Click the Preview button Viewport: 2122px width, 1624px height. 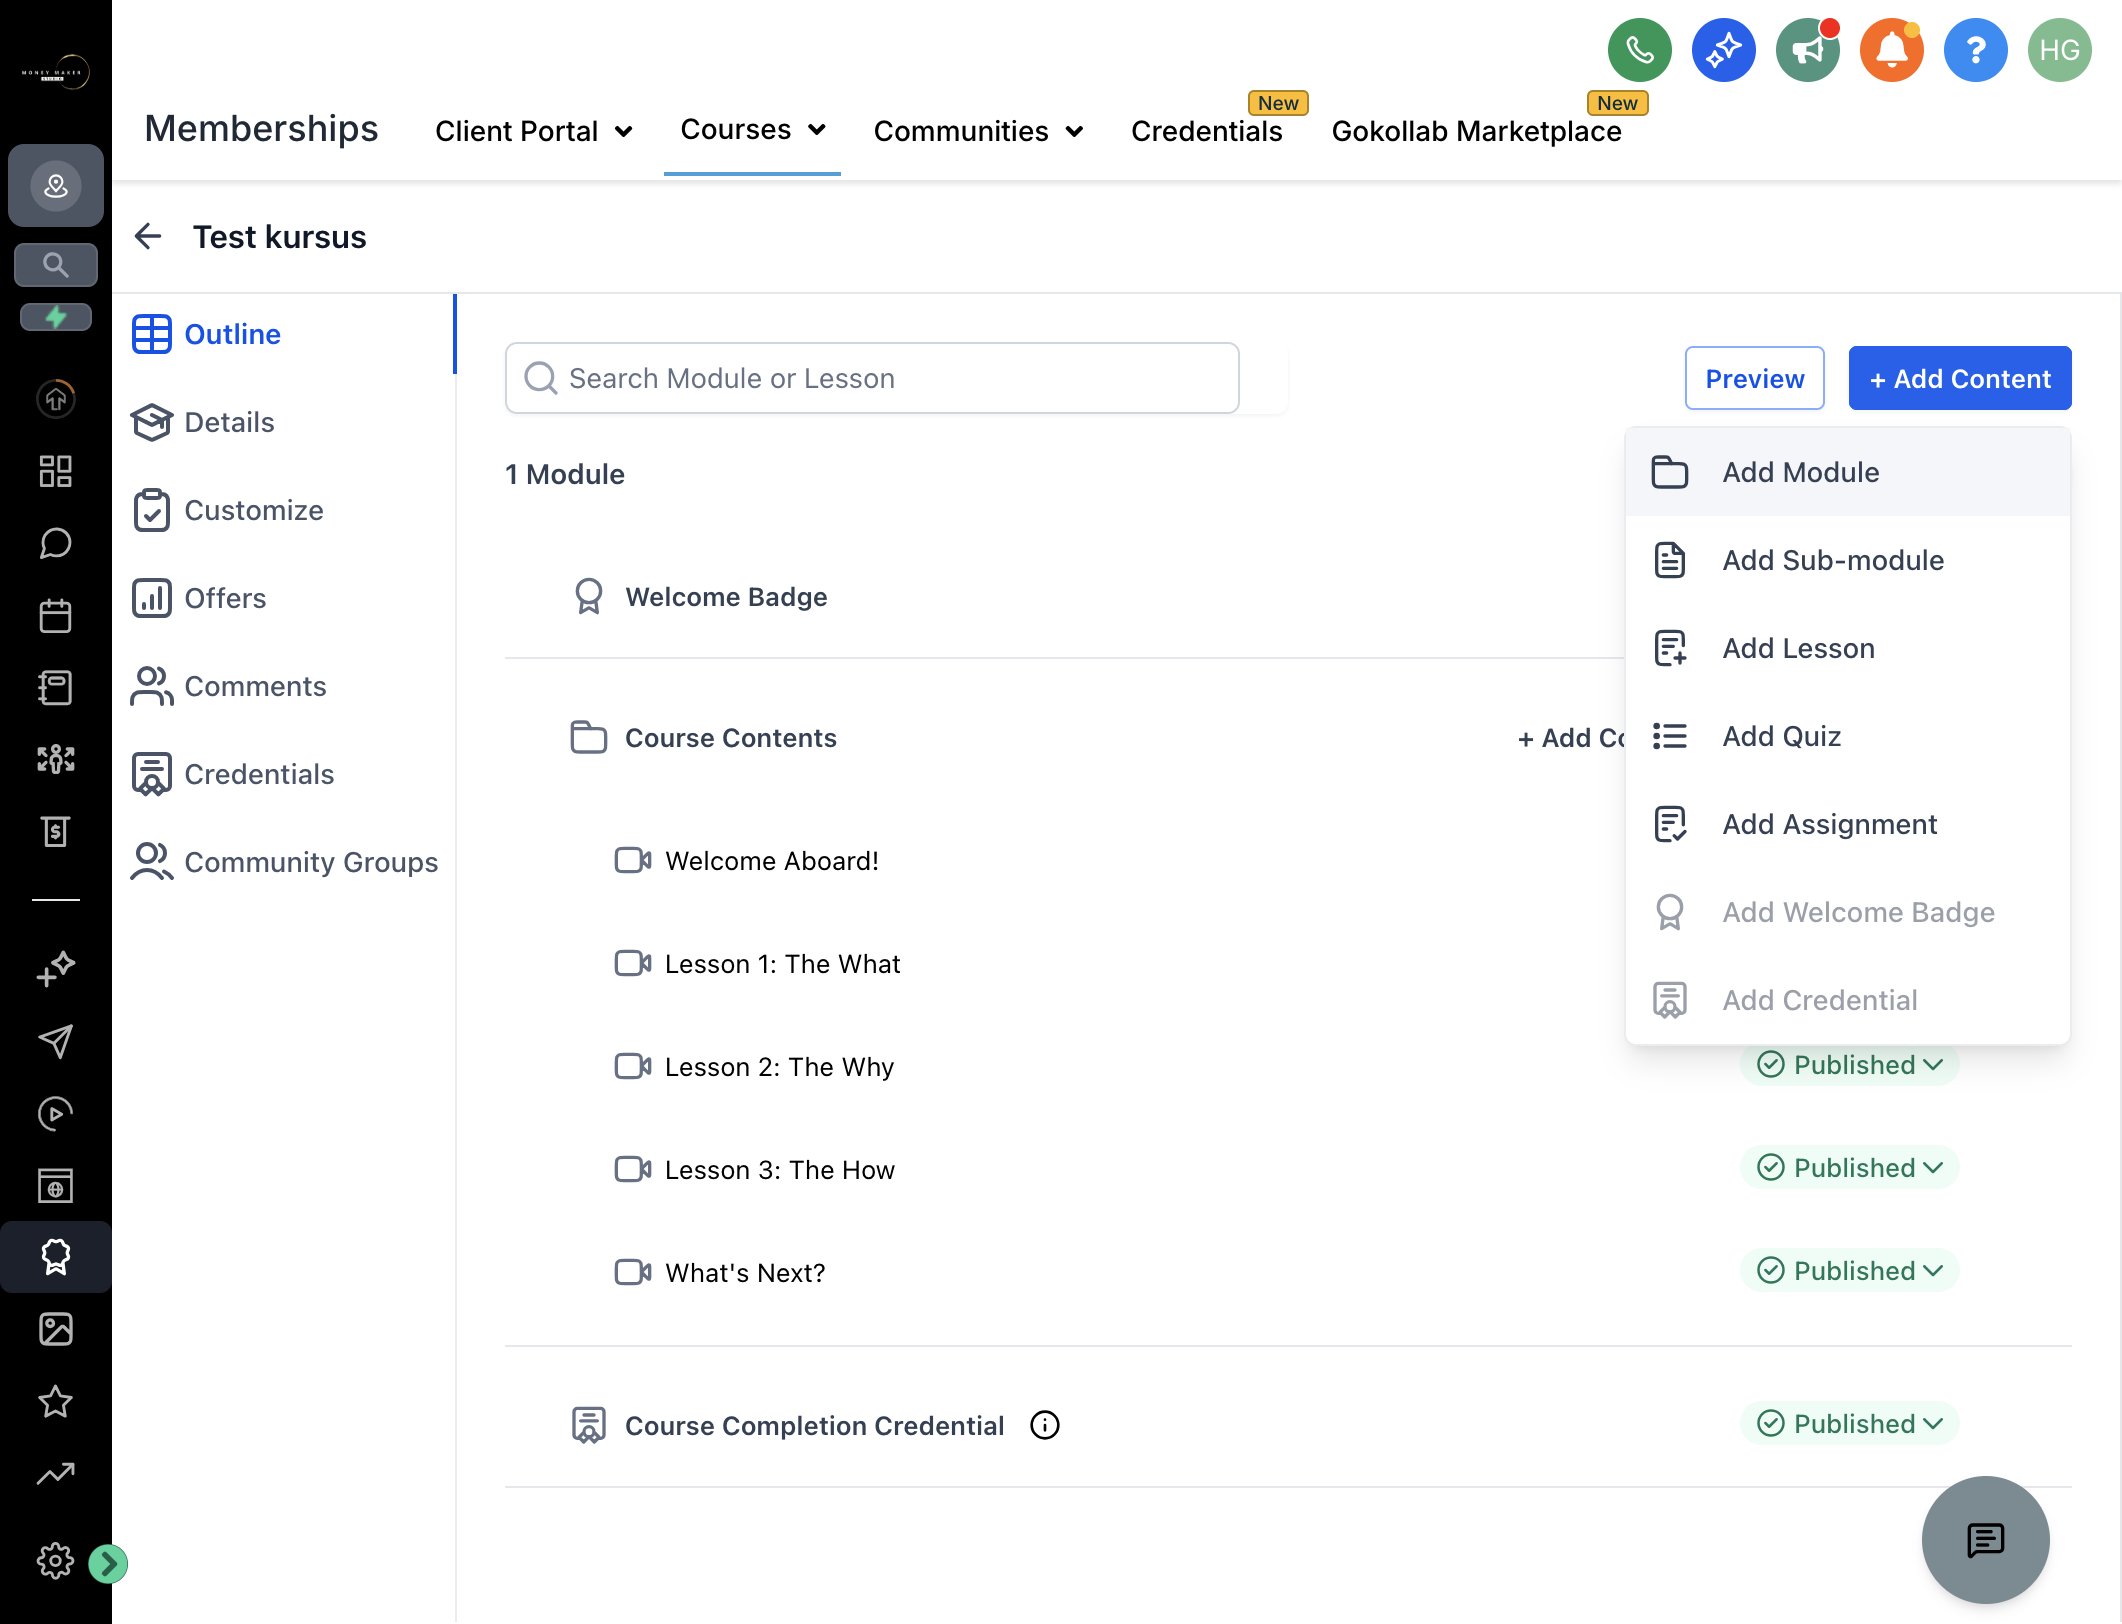tap(1754, 378)
